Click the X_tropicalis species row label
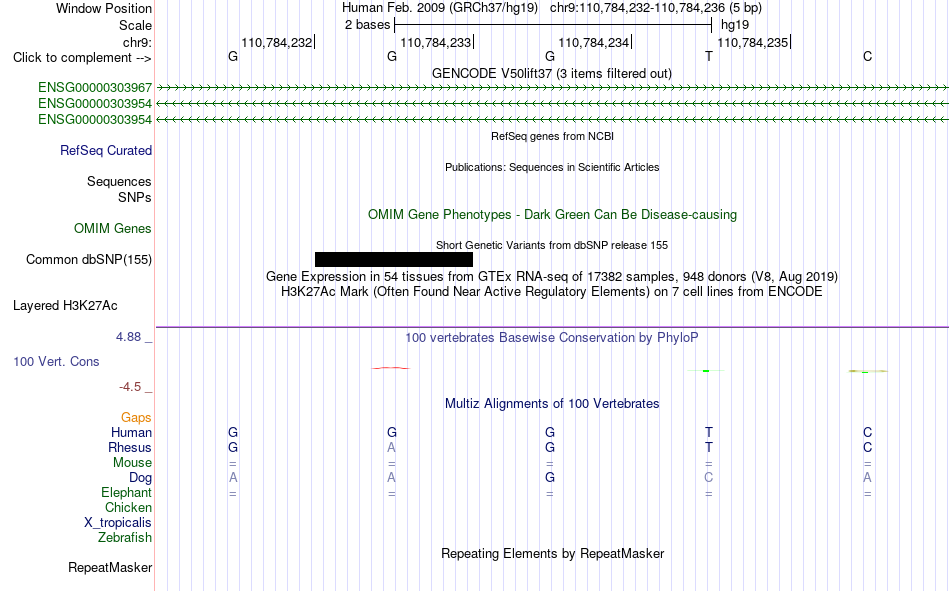This screenshot has width=950, height=591. coord(118,523)
